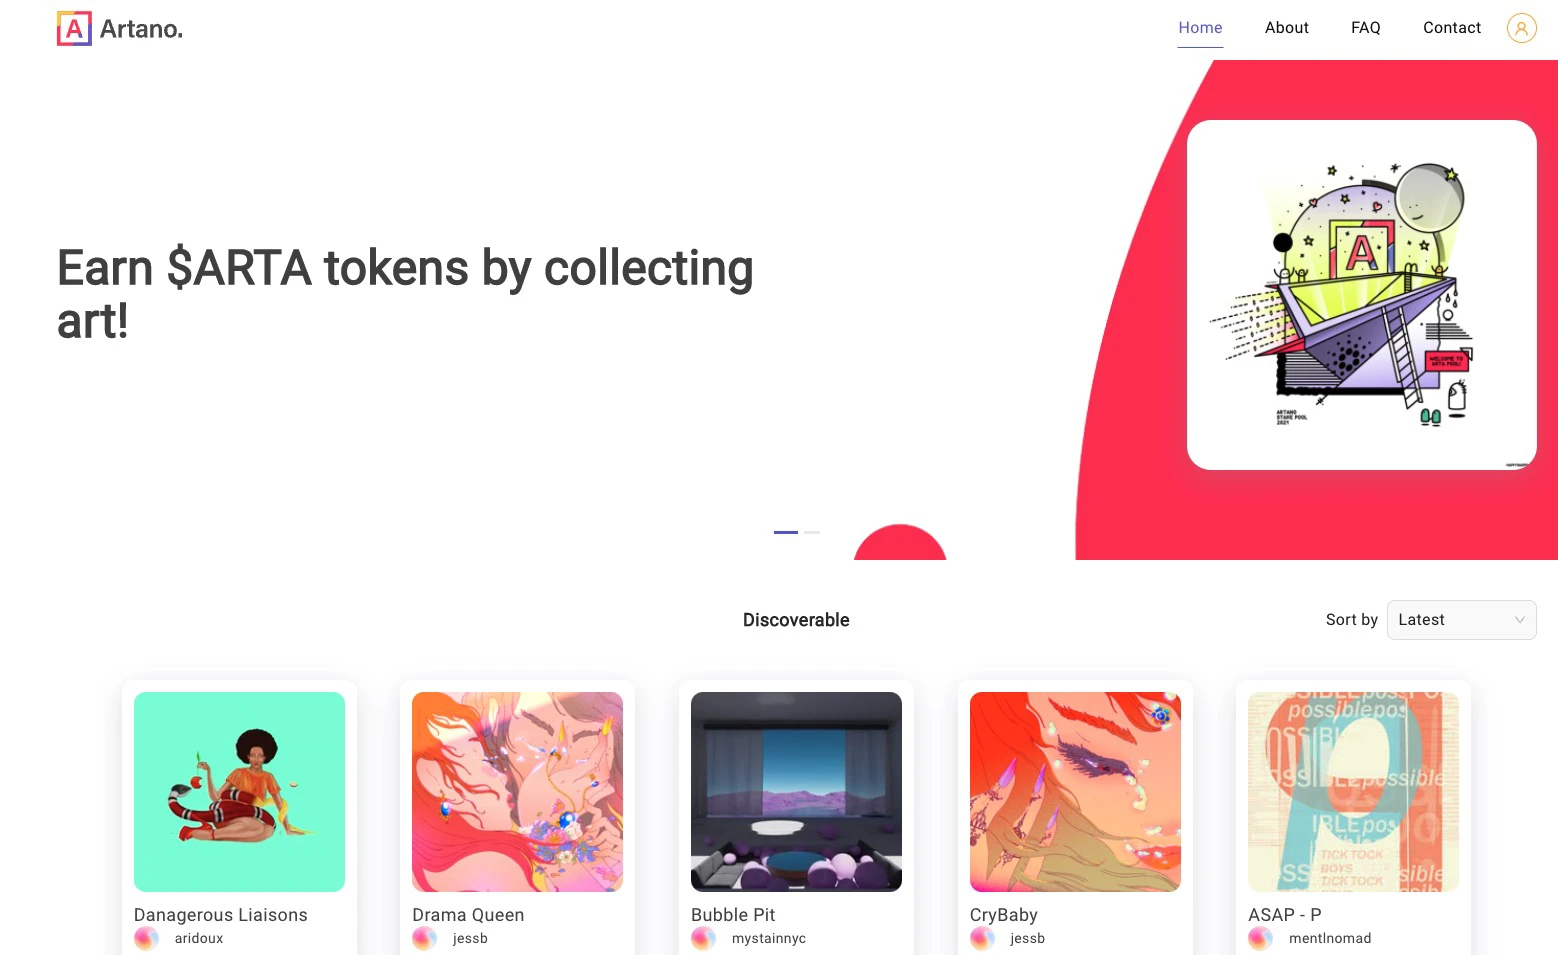This screenshot has height=955, width=1558.
Task: Select the second carousel slide indicator
Action: [x=812, y=532]
